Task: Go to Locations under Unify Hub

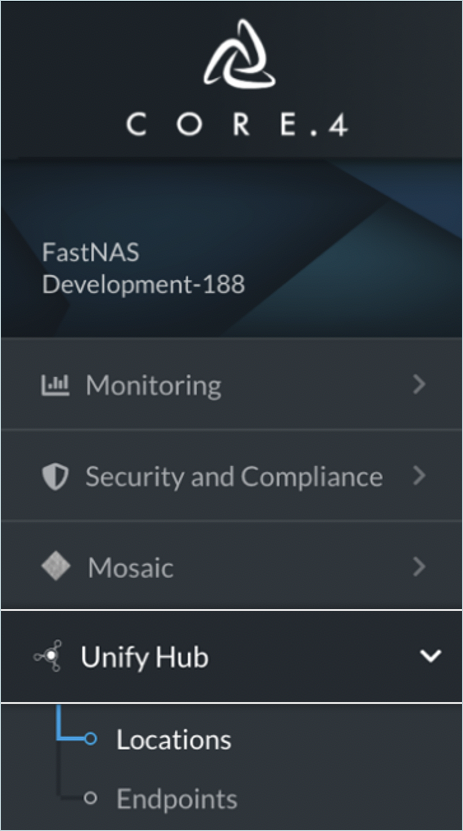Action: pos(174,739)
